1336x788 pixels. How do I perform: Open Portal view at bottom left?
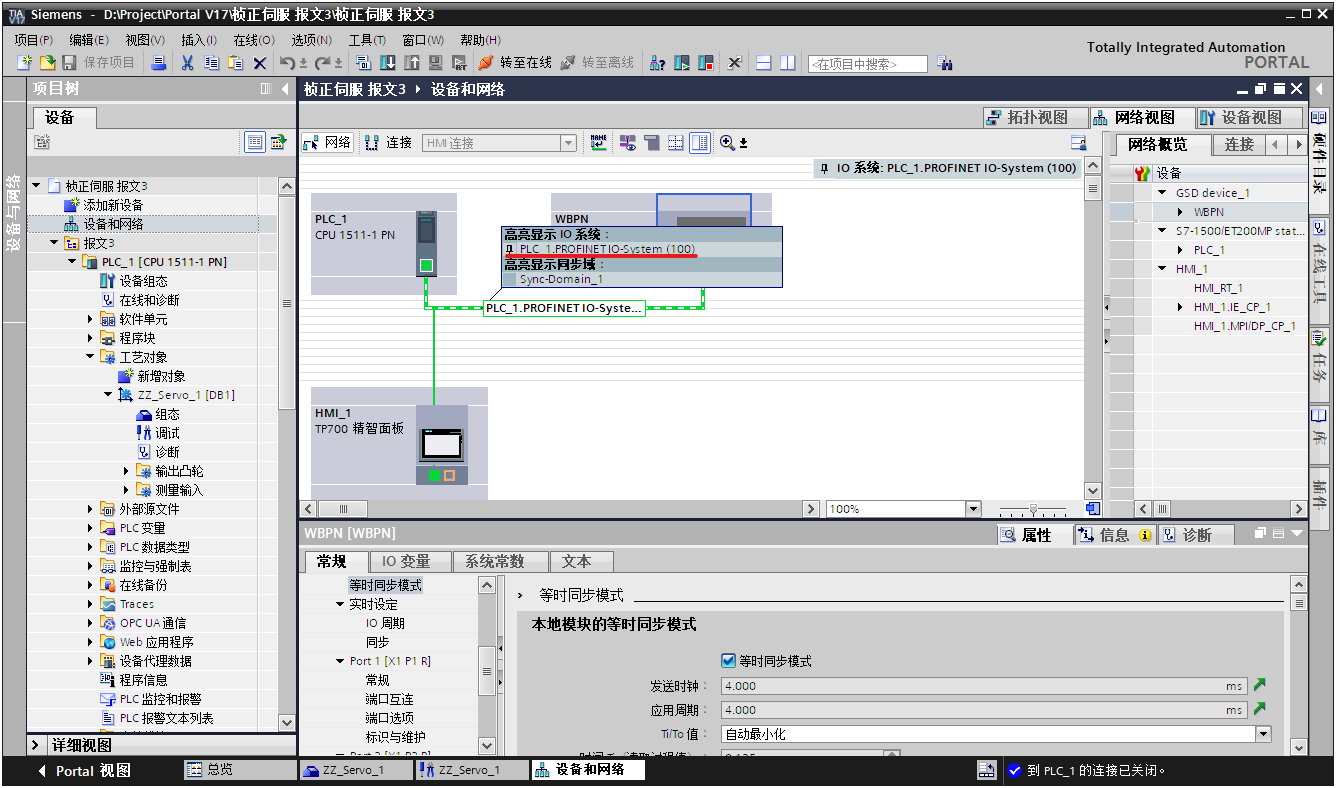coord(84,771)
